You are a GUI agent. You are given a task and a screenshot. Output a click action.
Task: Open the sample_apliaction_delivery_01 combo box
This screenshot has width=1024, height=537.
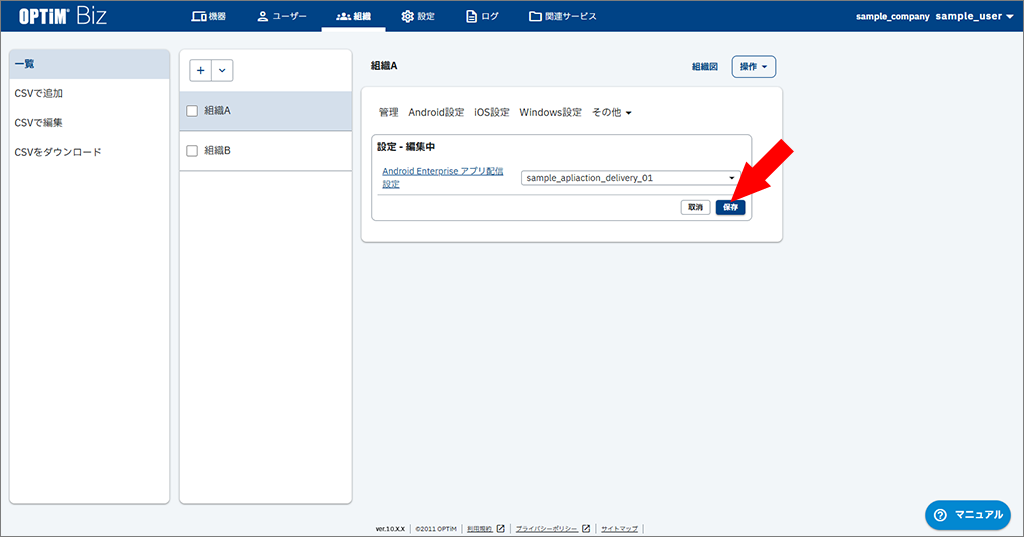point(630,178)
